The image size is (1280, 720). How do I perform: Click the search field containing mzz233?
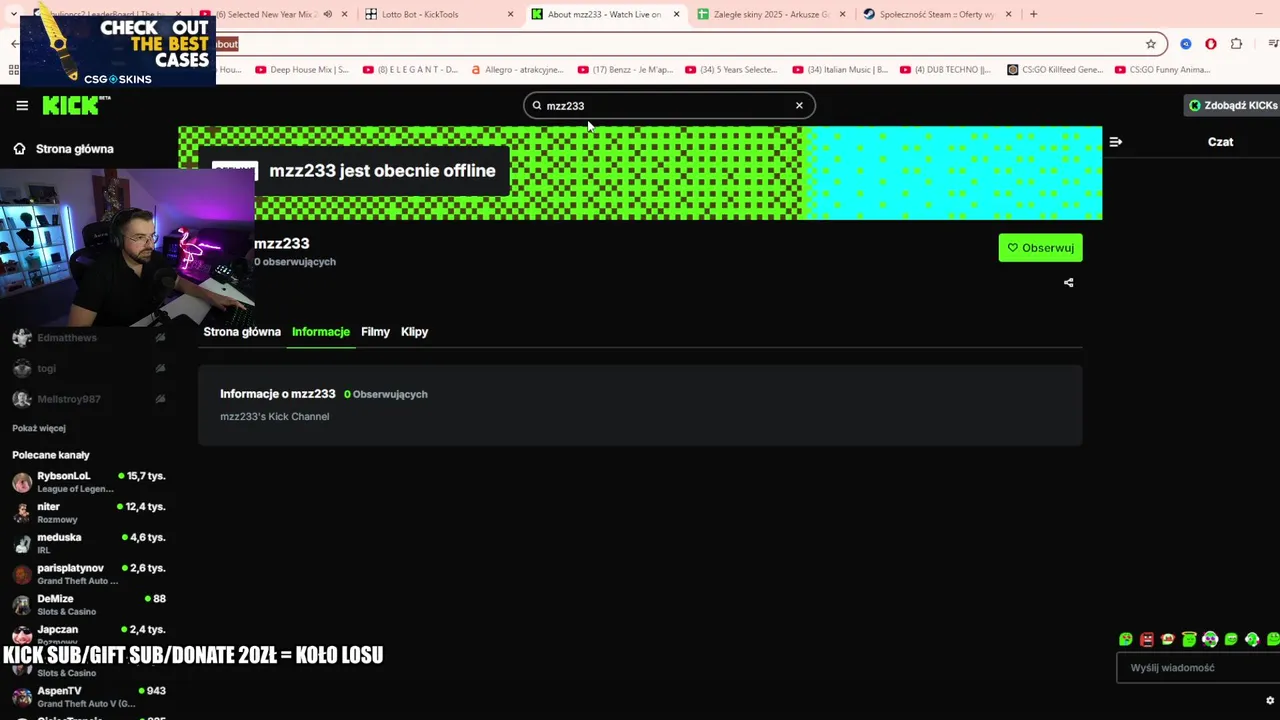669,105
